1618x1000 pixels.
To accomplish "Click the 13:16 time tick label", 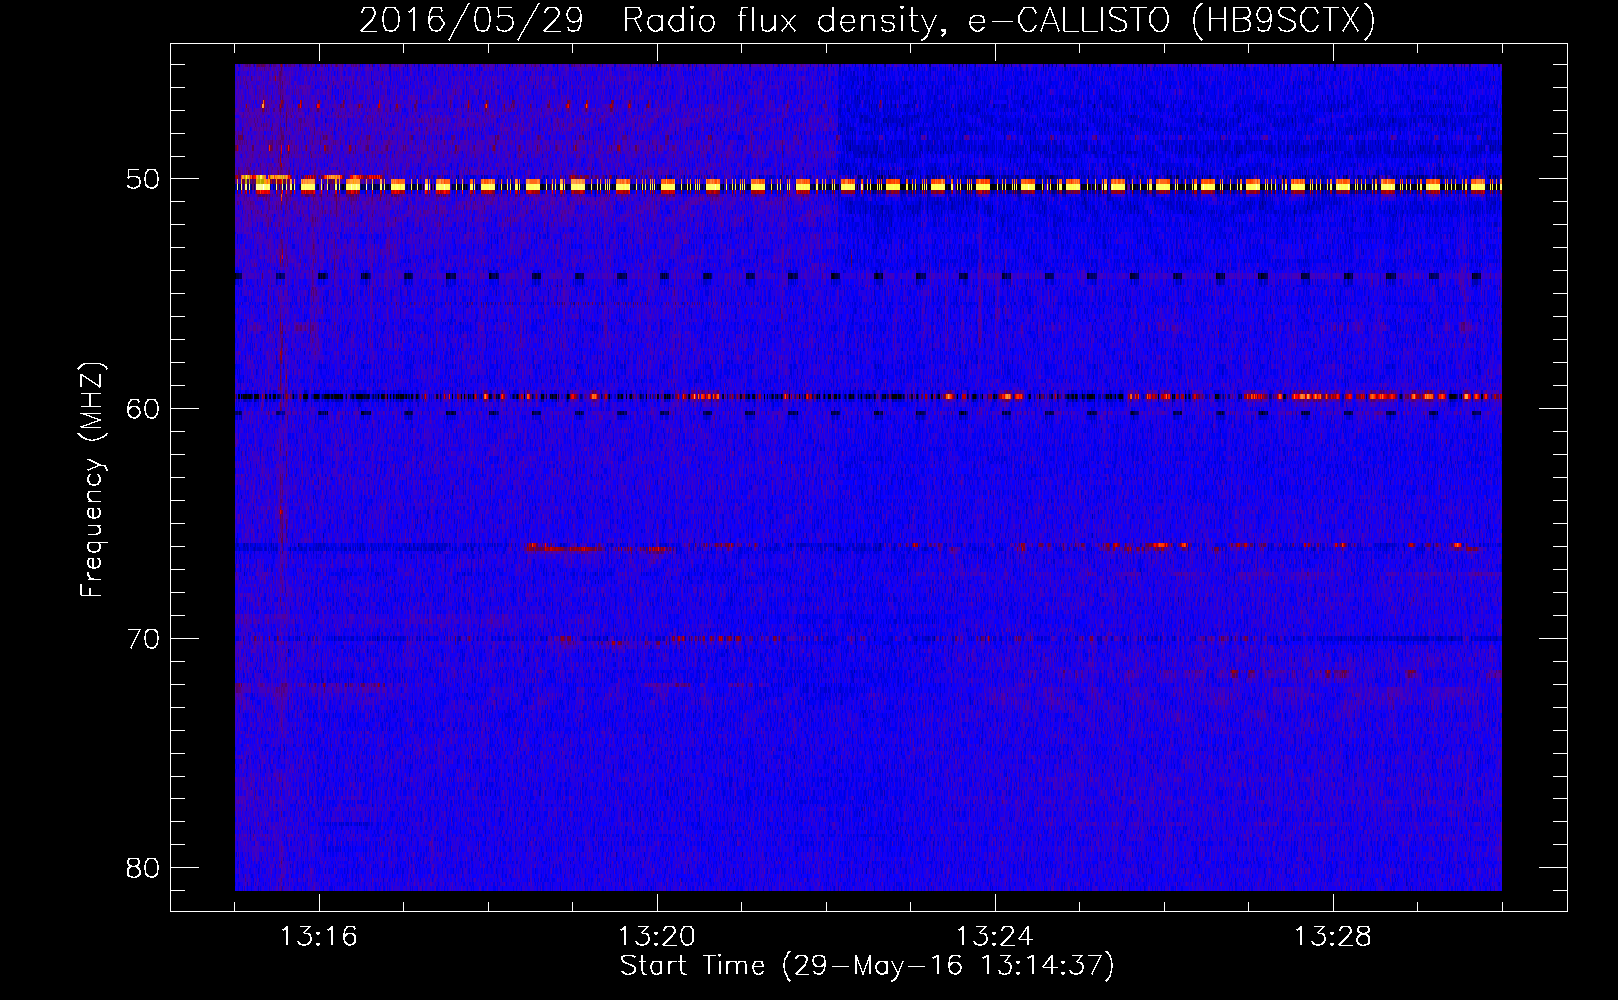I will (318, 937).
